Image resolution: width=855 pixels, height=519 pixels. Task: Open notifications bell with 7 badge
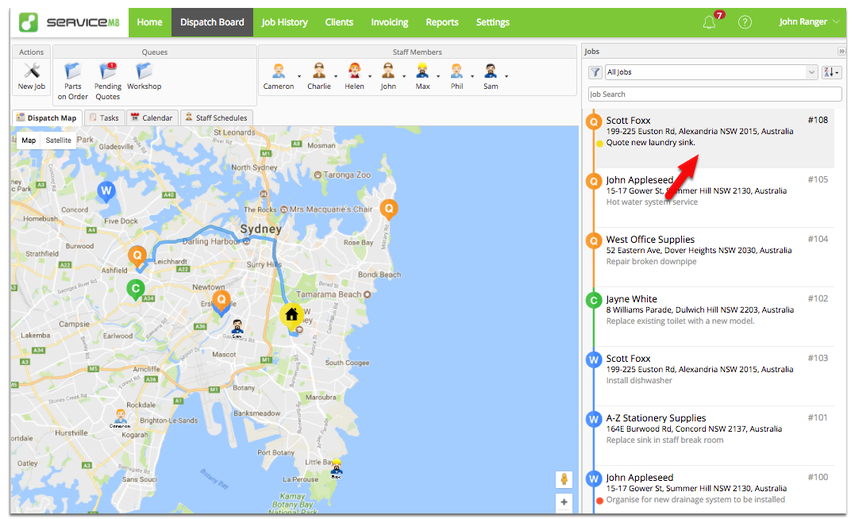pos(709,22)
